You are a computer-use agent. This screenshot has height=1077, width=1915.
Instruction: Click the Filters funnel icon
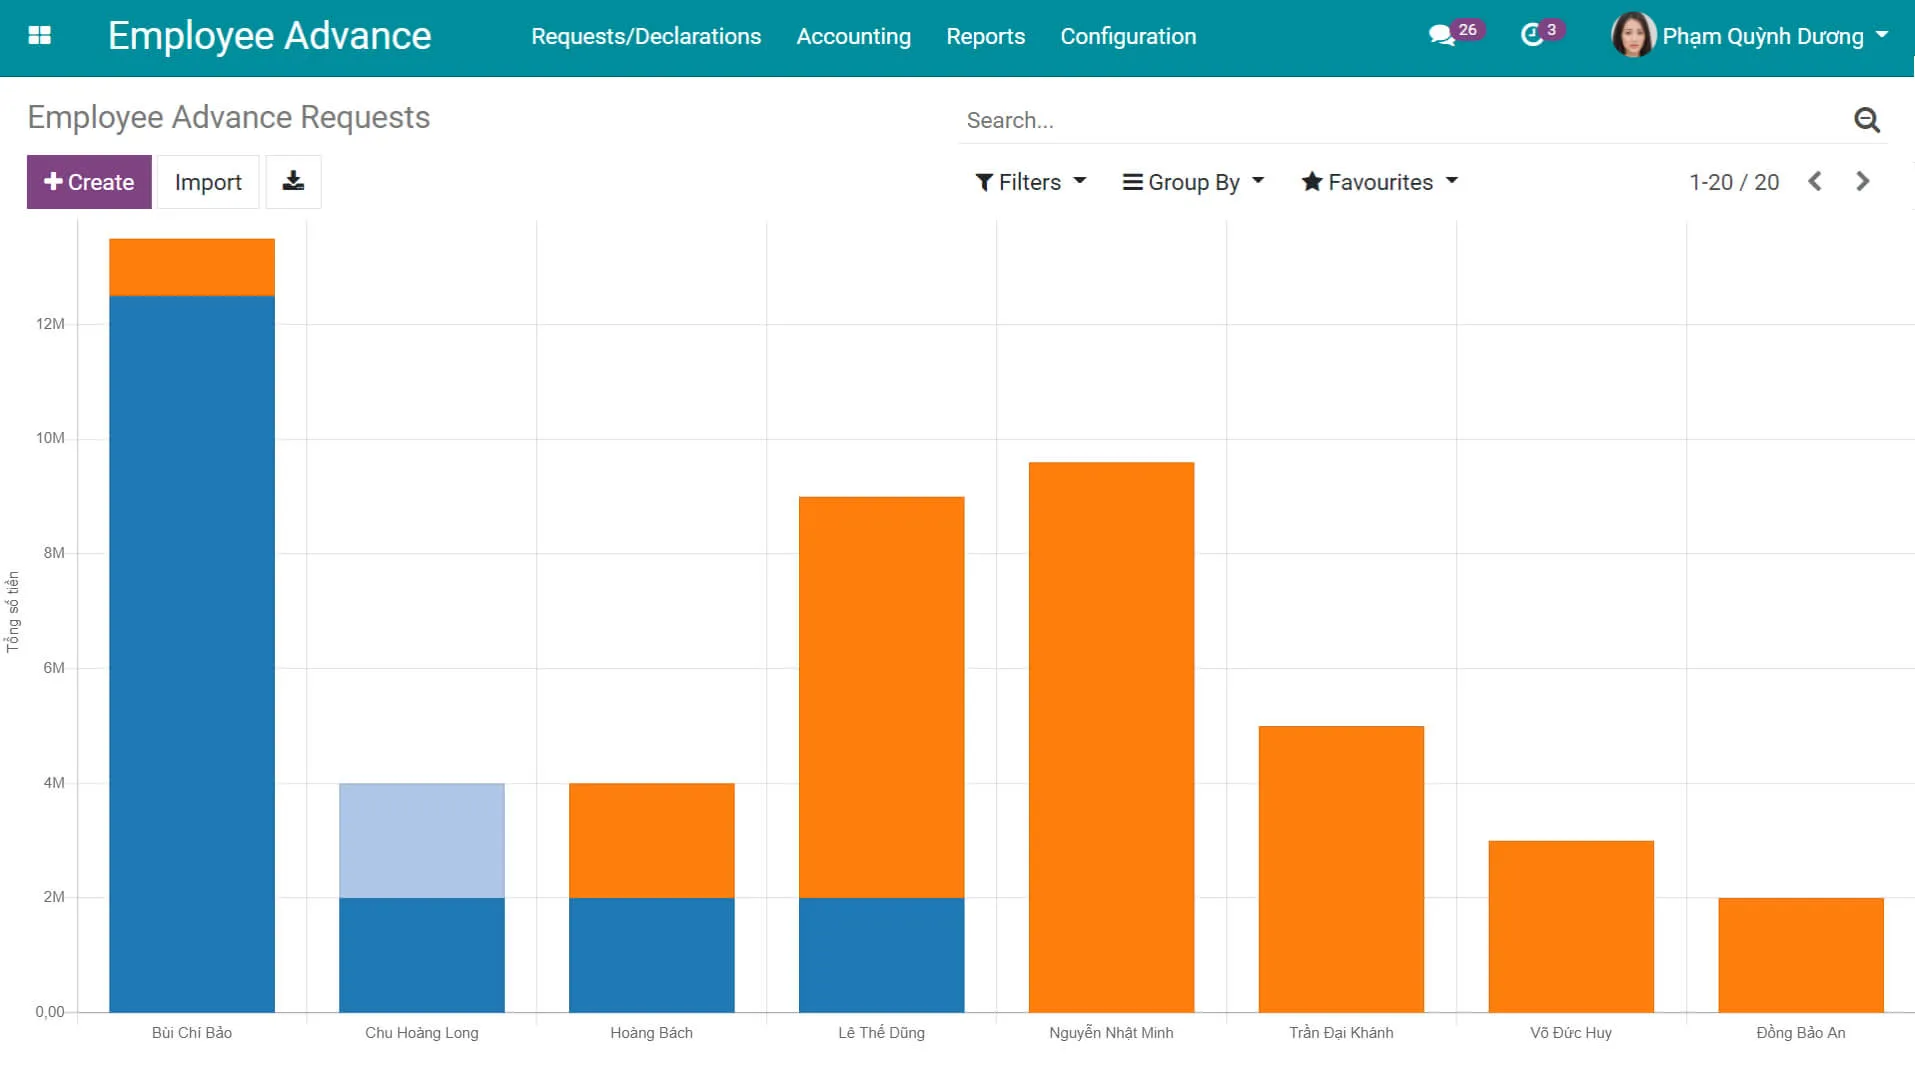(984, 181)
